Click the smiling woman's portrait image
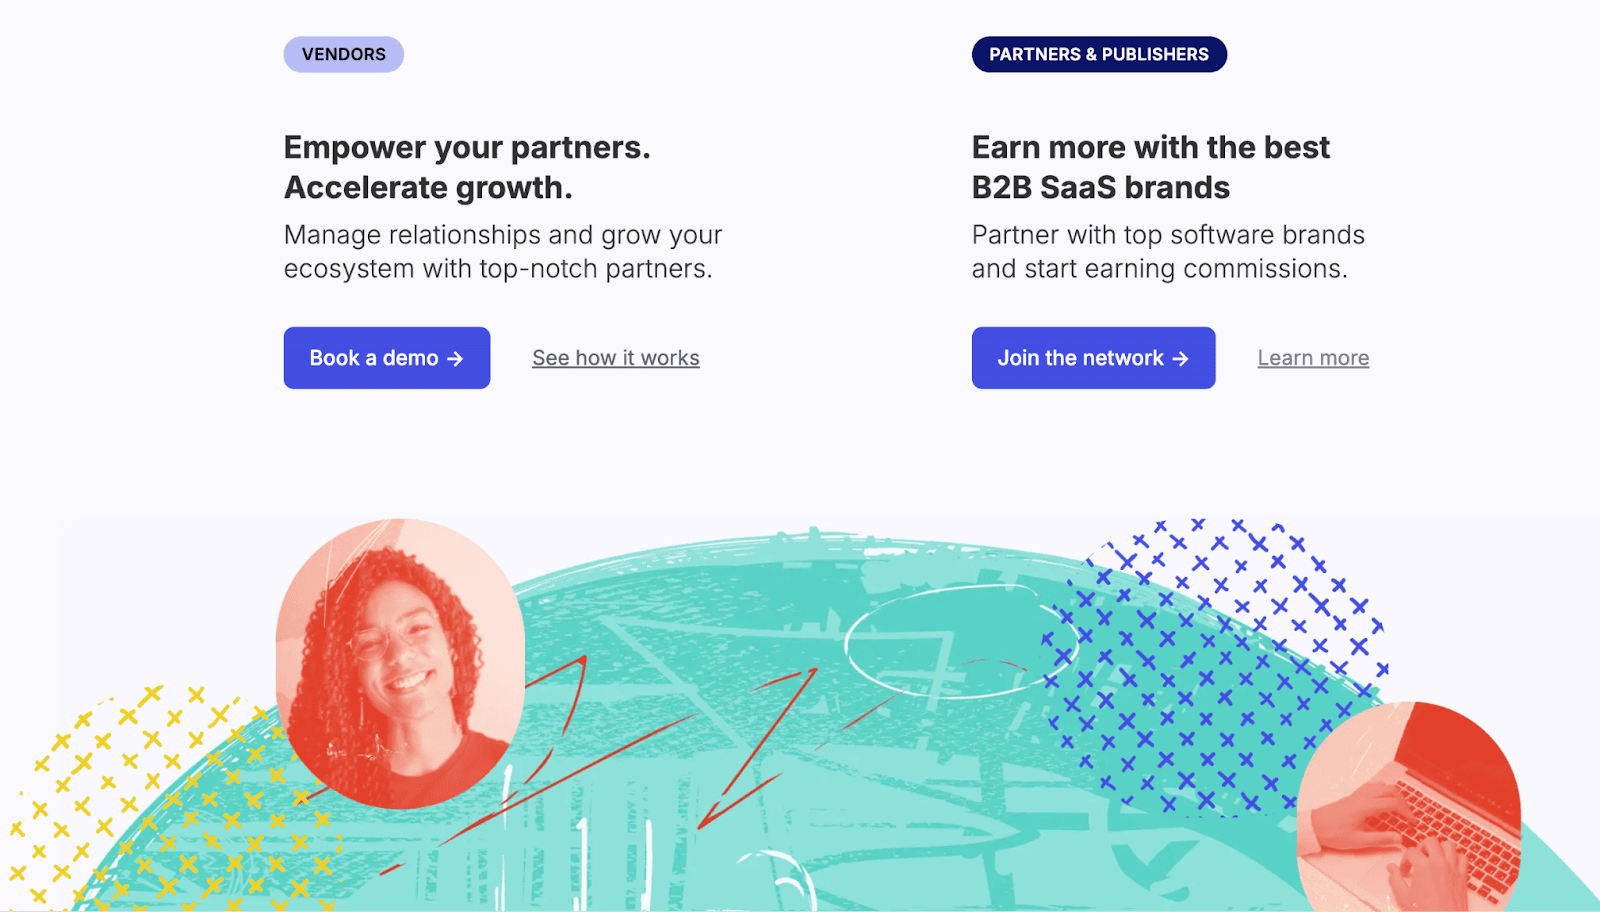 tap(400, 662)
